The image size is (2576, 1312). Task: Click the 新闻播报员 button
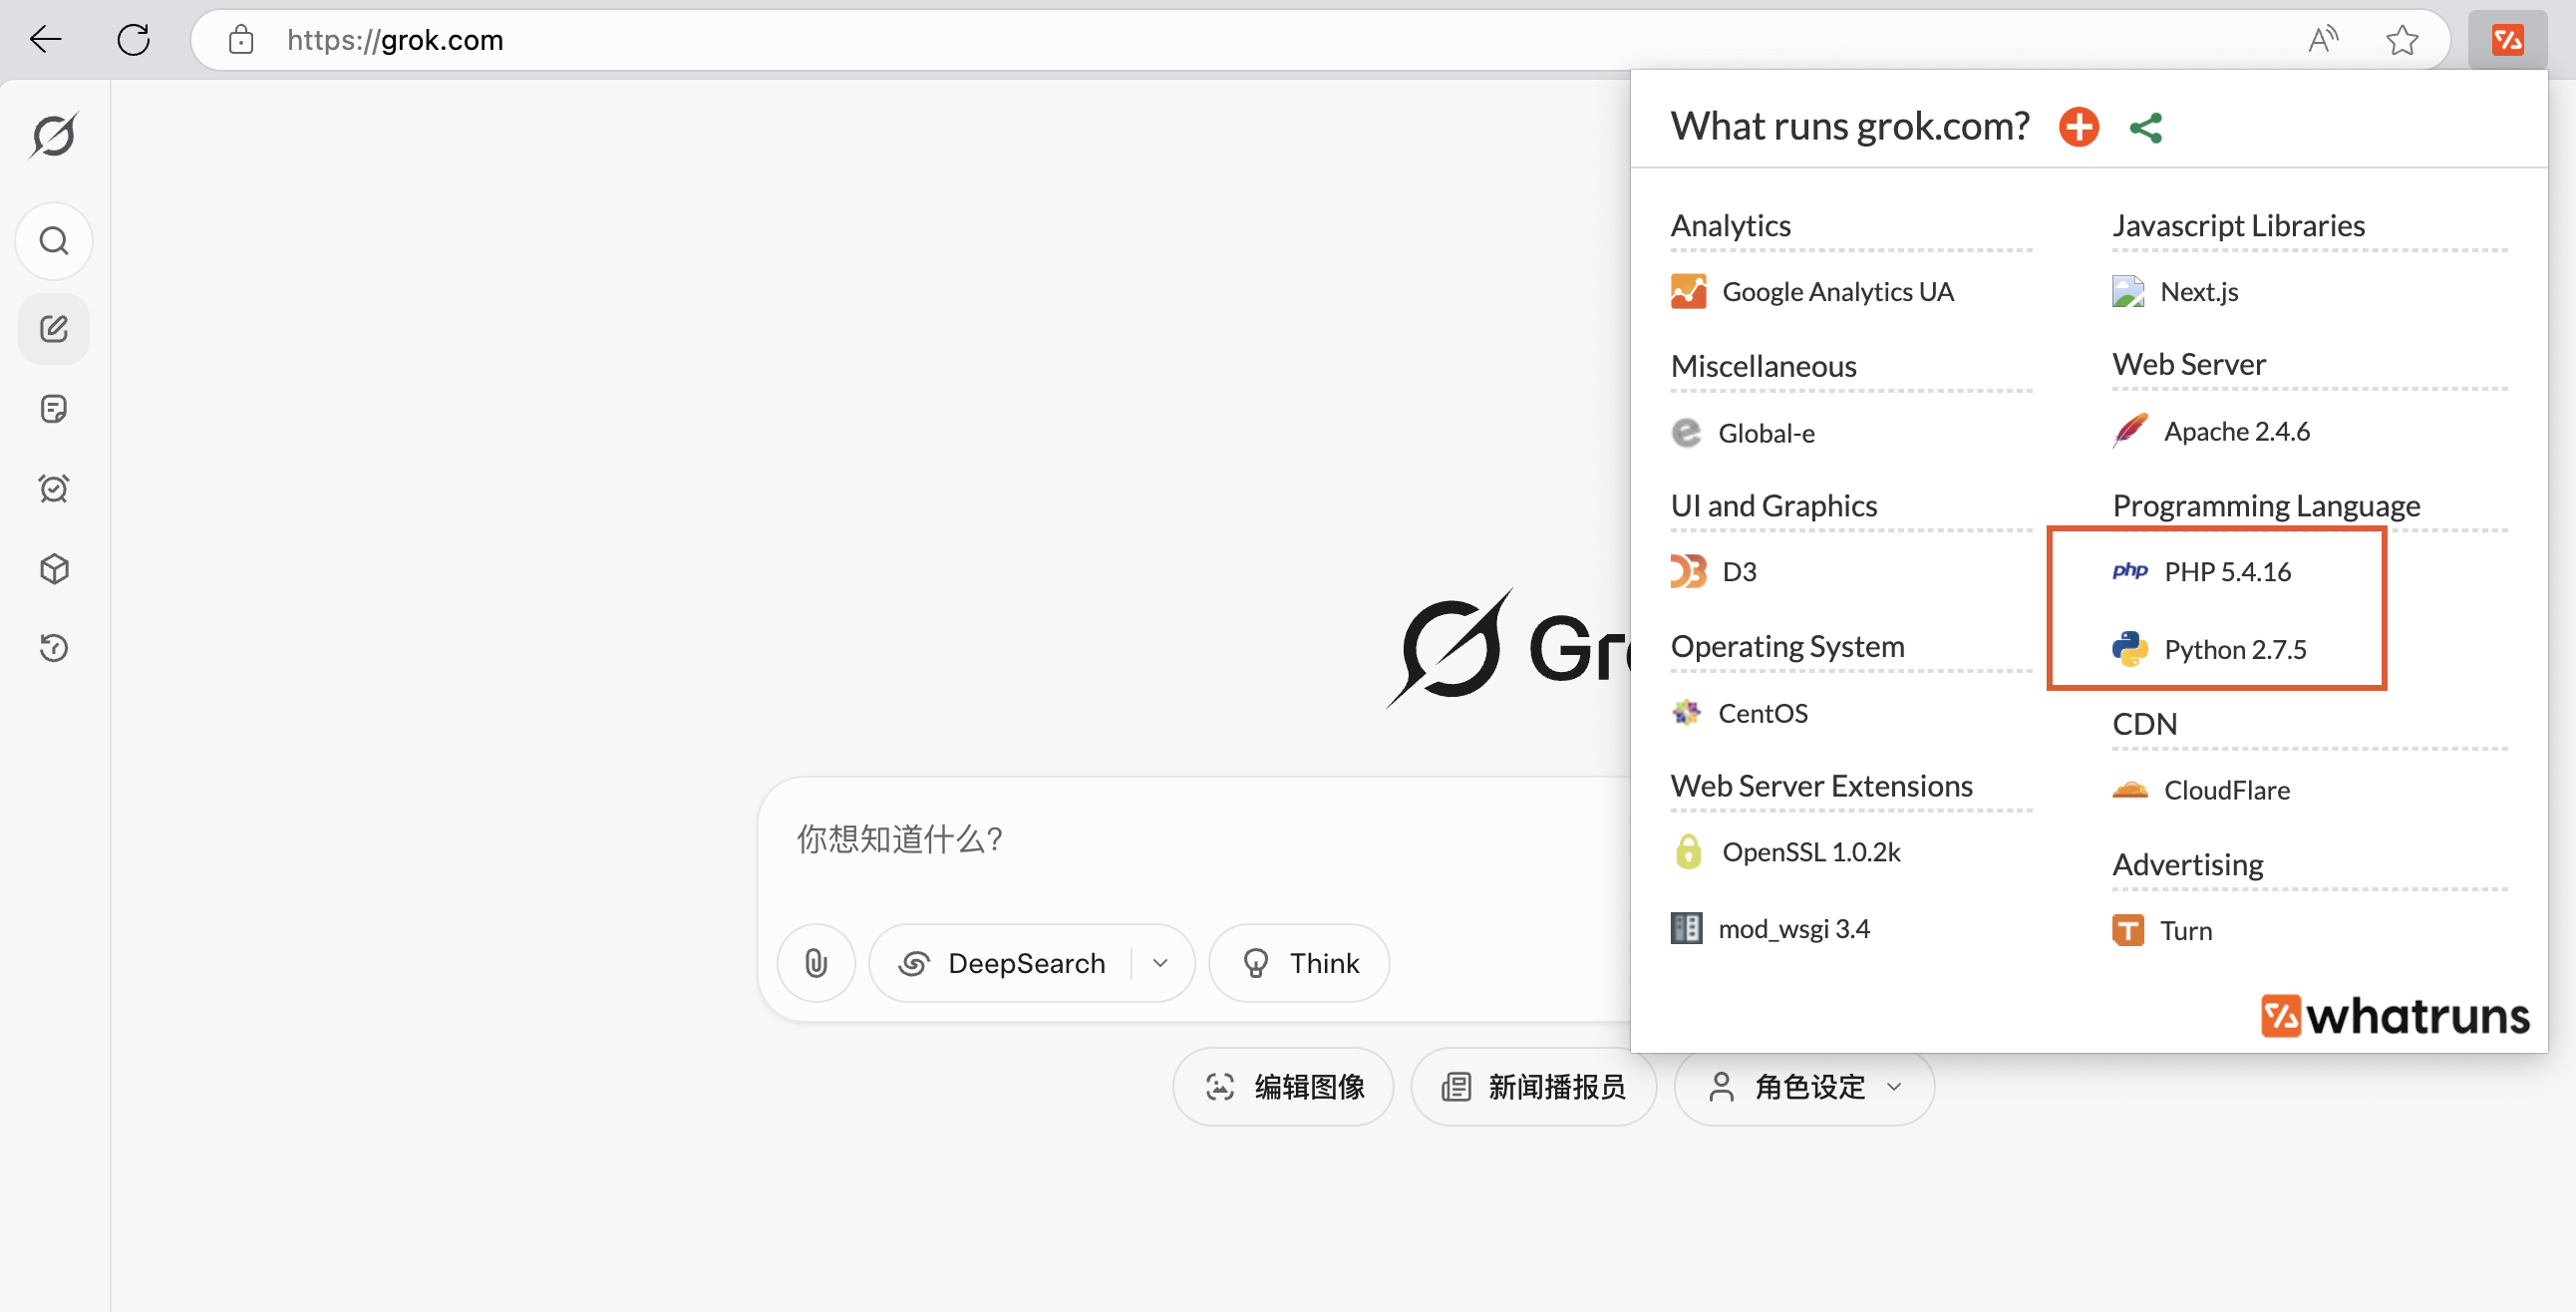[x=1533, y=1087]
